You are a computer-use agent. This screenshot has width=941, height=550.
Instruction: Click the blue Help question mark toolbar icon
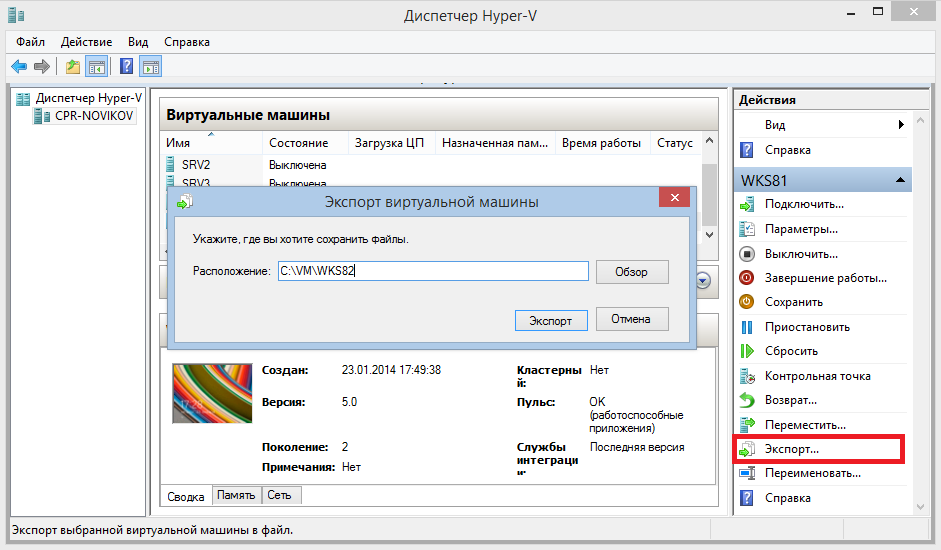[126, 67]
